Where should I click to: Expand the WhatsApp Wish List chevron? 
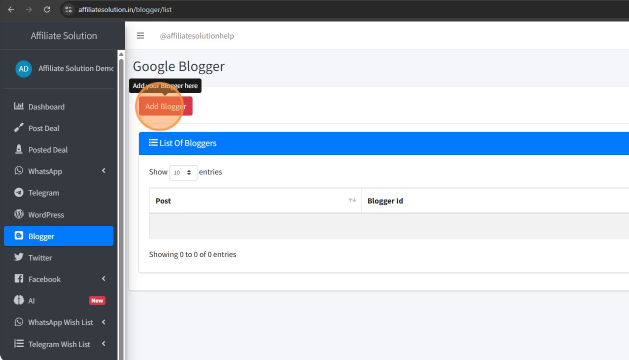103,322
